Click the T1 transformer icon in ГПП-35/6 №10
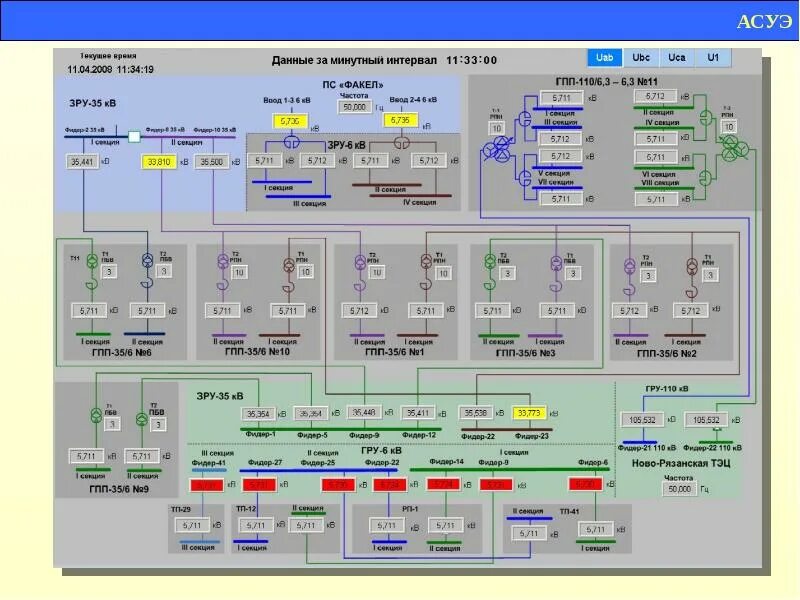 pos(289,264)
